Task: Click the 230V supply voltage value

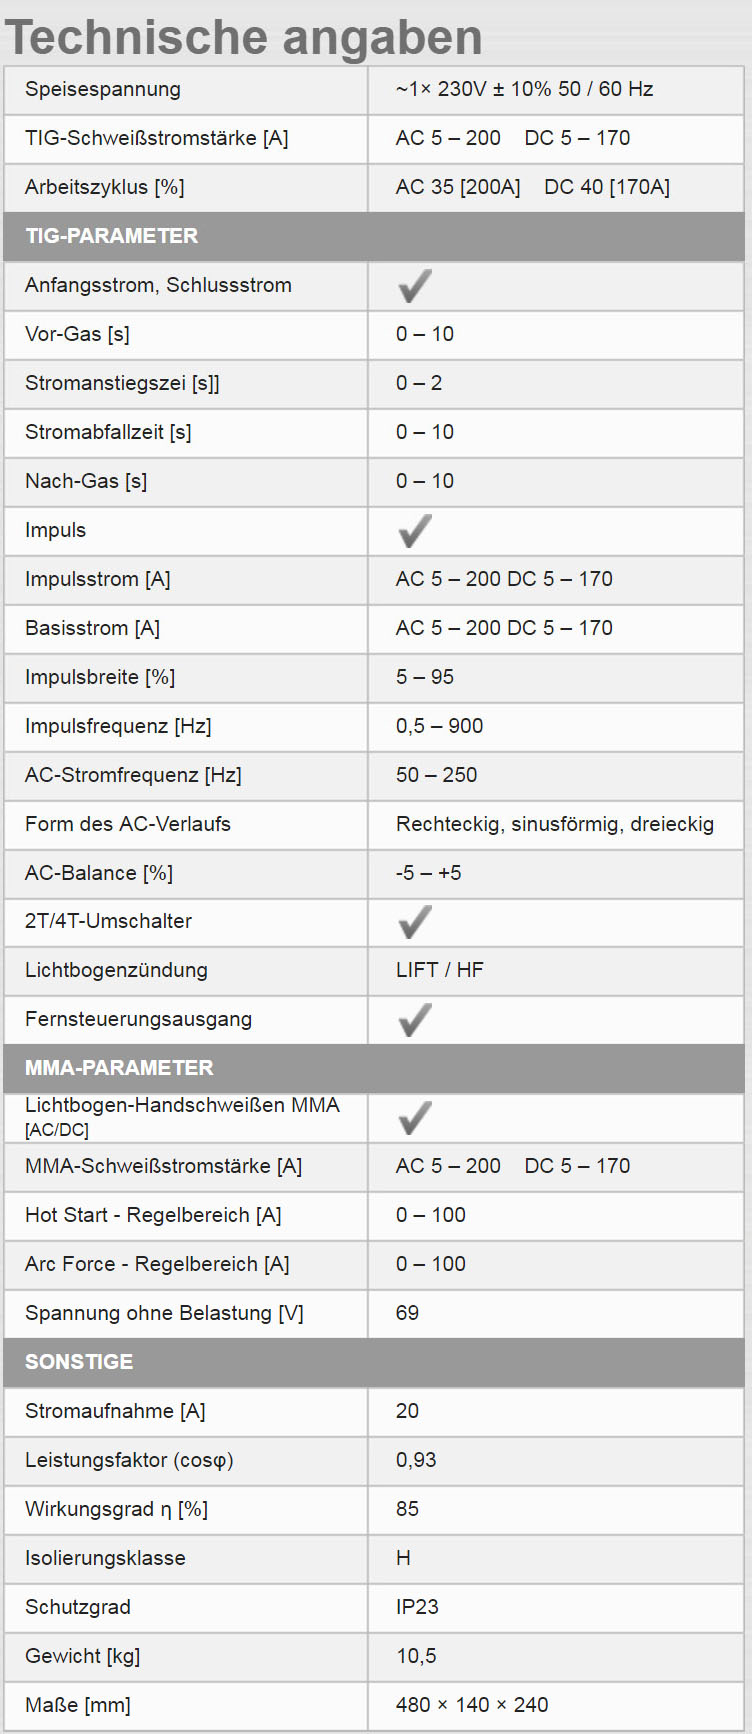Action: pyautogui.click(x=524, y=89)
